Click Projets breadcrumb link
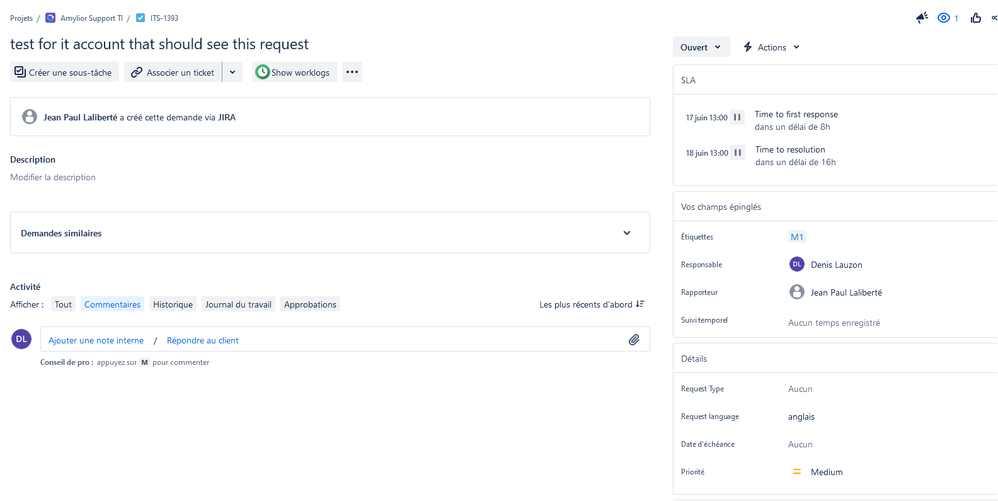 (22, 18)
